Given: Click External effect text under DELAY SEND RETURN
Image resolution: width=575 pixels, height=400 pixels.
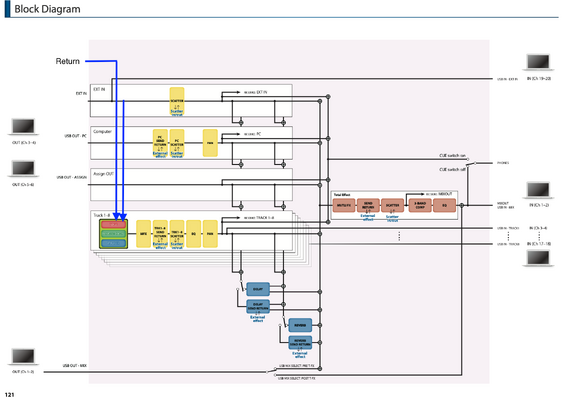Looking at the screenshot, I should point(258,319).
